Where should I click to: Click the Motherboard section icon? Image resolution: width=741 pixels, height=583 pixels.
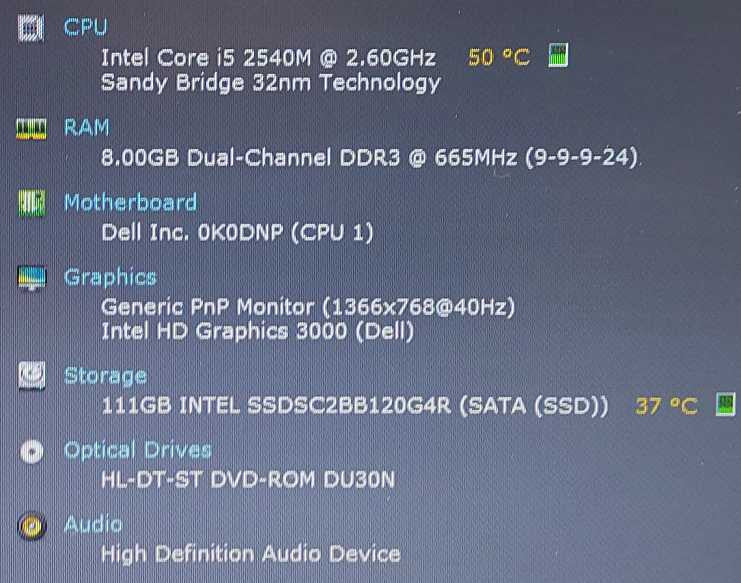tap(32, 203)
